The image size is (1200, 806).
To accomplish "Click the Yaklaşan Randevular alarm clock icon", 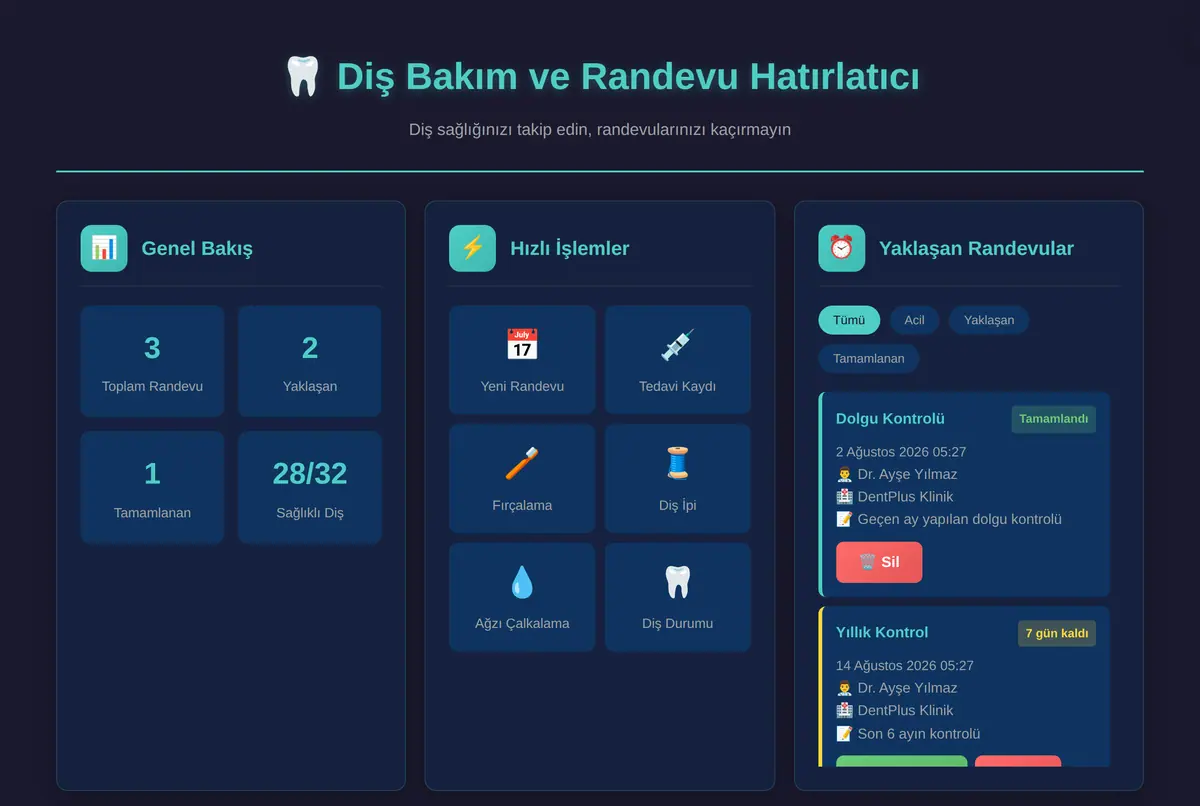I will pyautogui.click(x=841, y=248).
